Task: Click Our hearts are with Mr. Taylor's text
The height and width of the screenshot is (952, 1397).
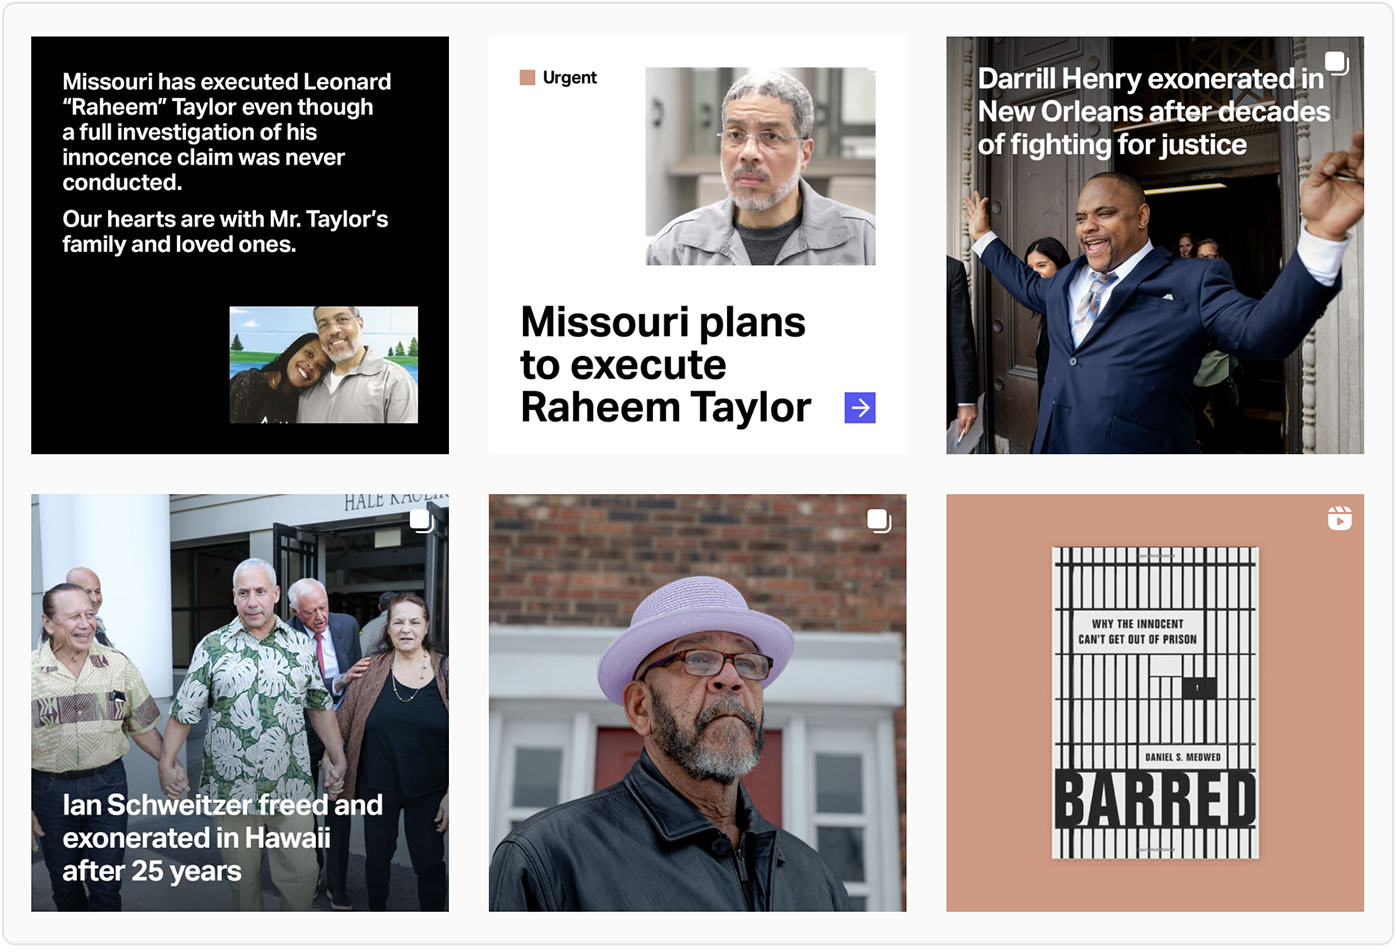Action: 225,232
